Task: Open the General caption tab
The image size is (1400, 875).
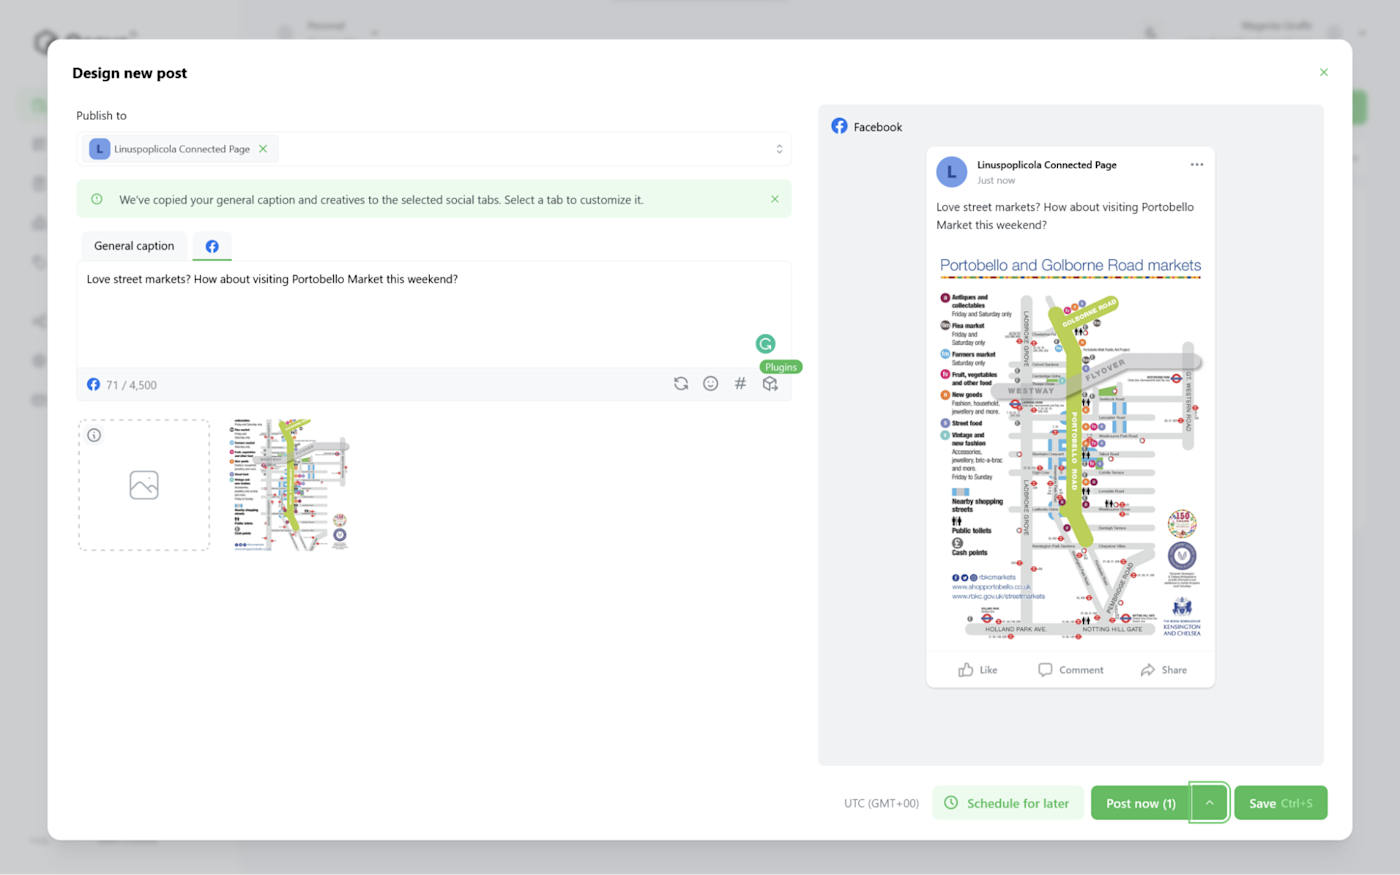Action: point(134,246)
